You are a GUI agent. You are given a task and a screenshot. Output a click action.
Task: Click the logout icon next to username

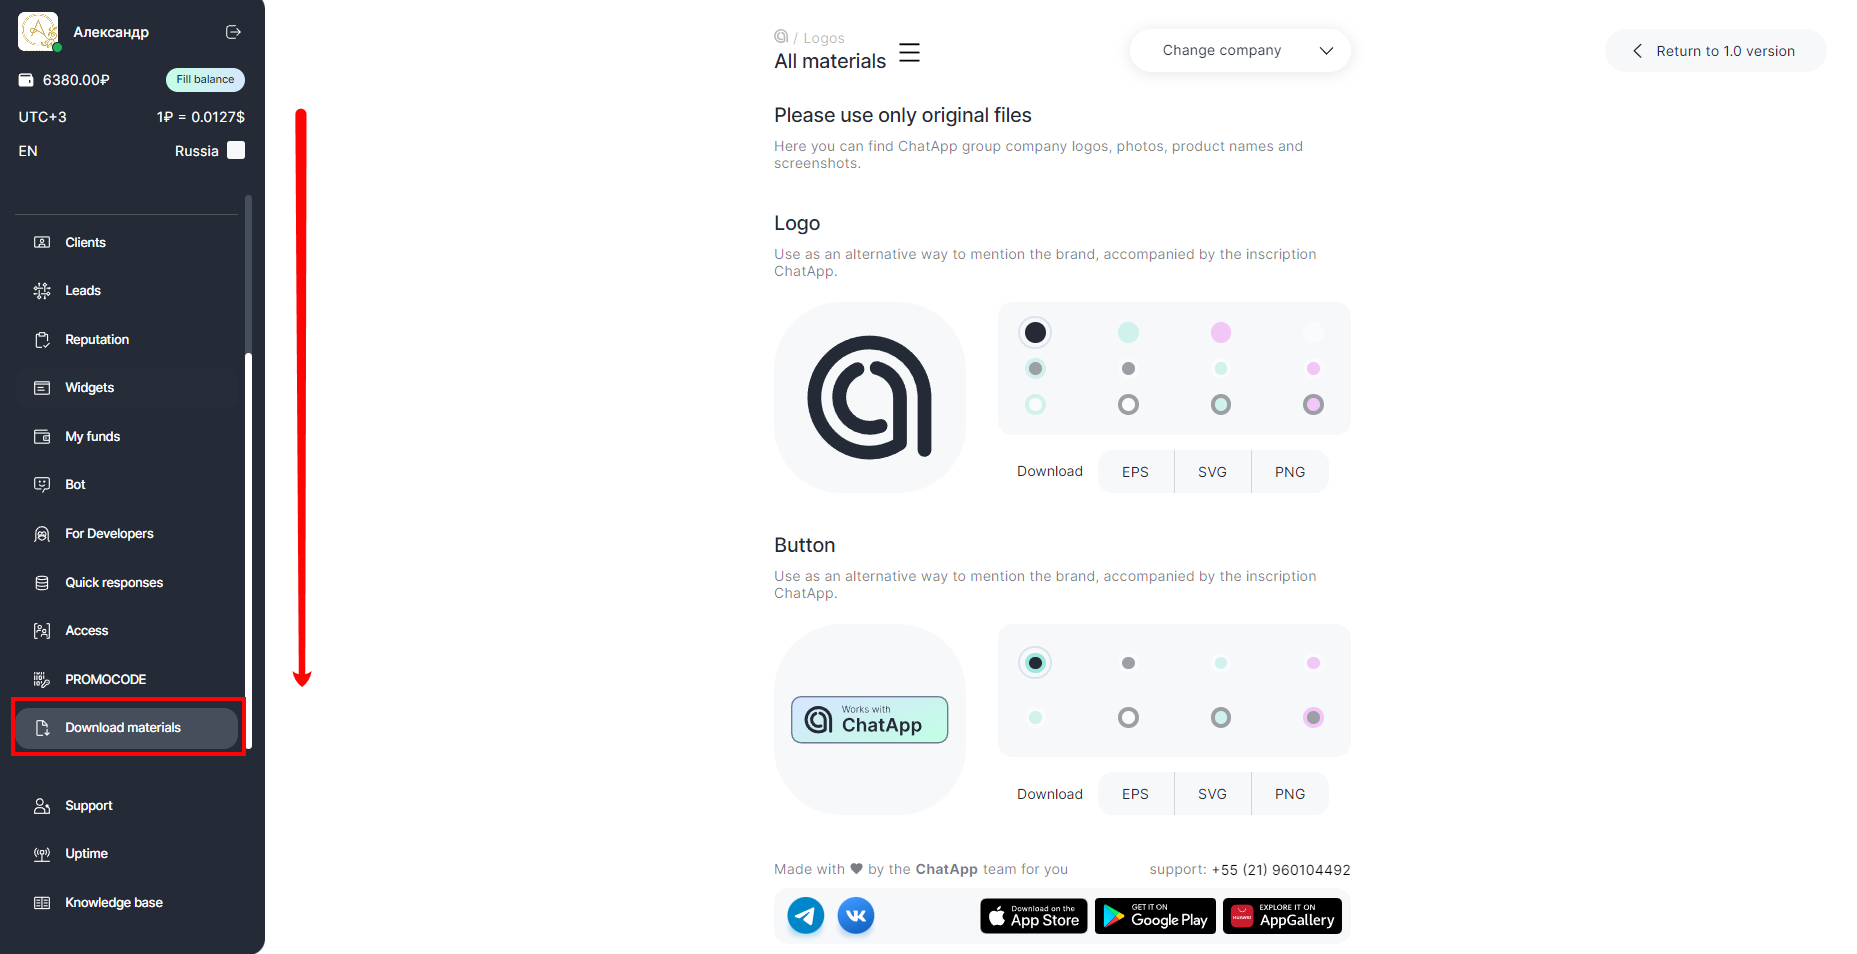(233, 32)
